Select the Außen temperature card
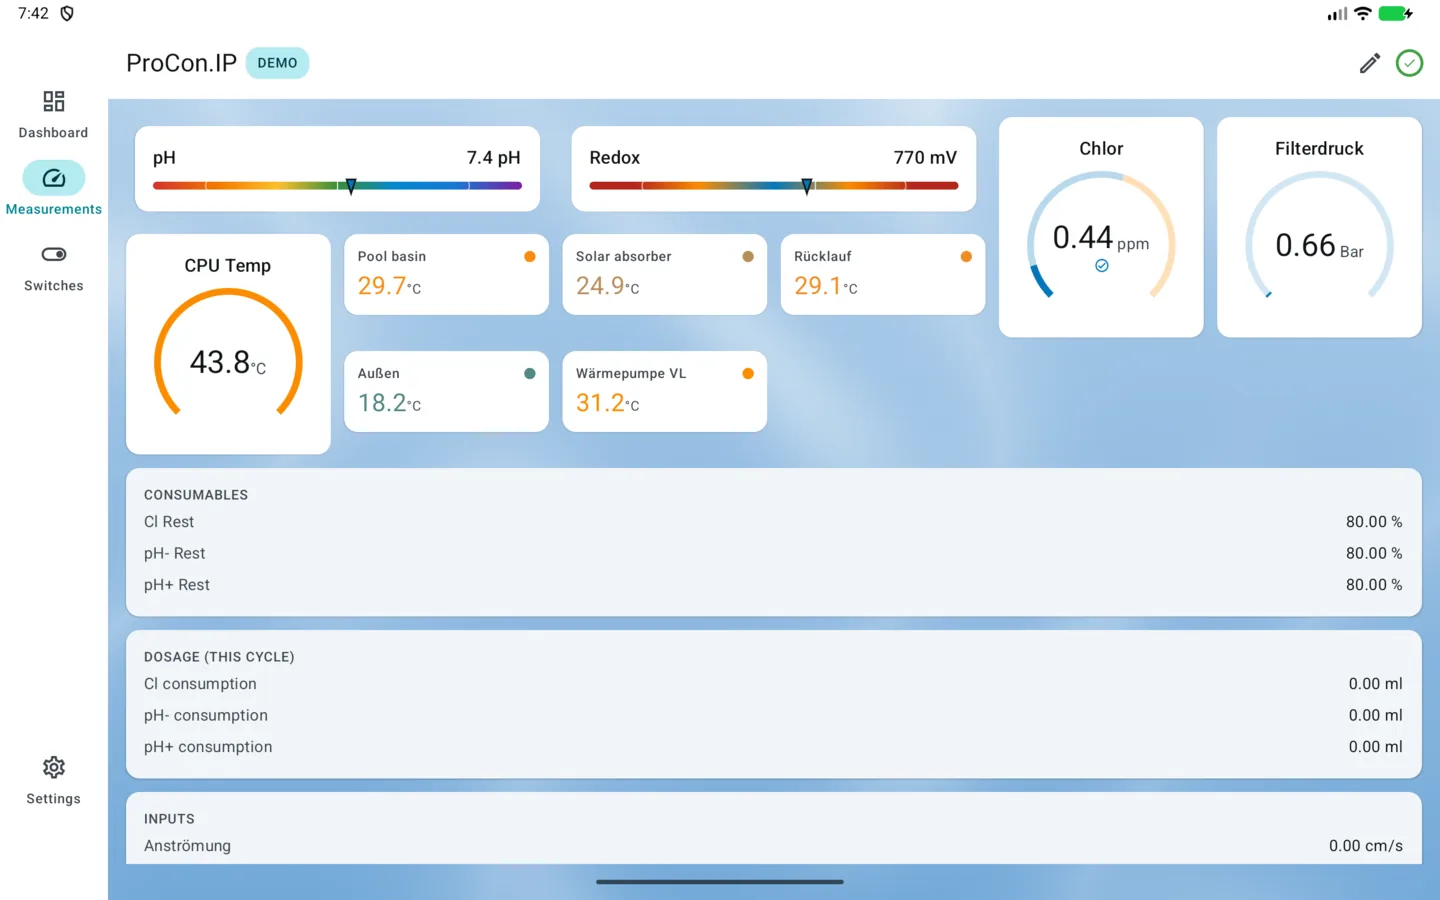 pos(446,391)
